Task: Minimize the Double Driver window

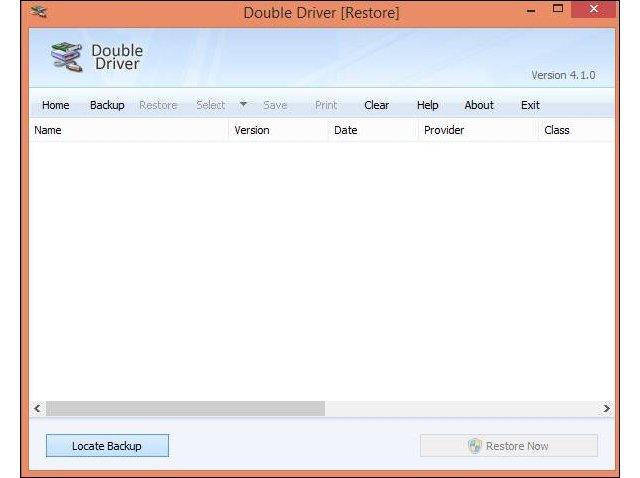Action: click(x=531, y=11)
